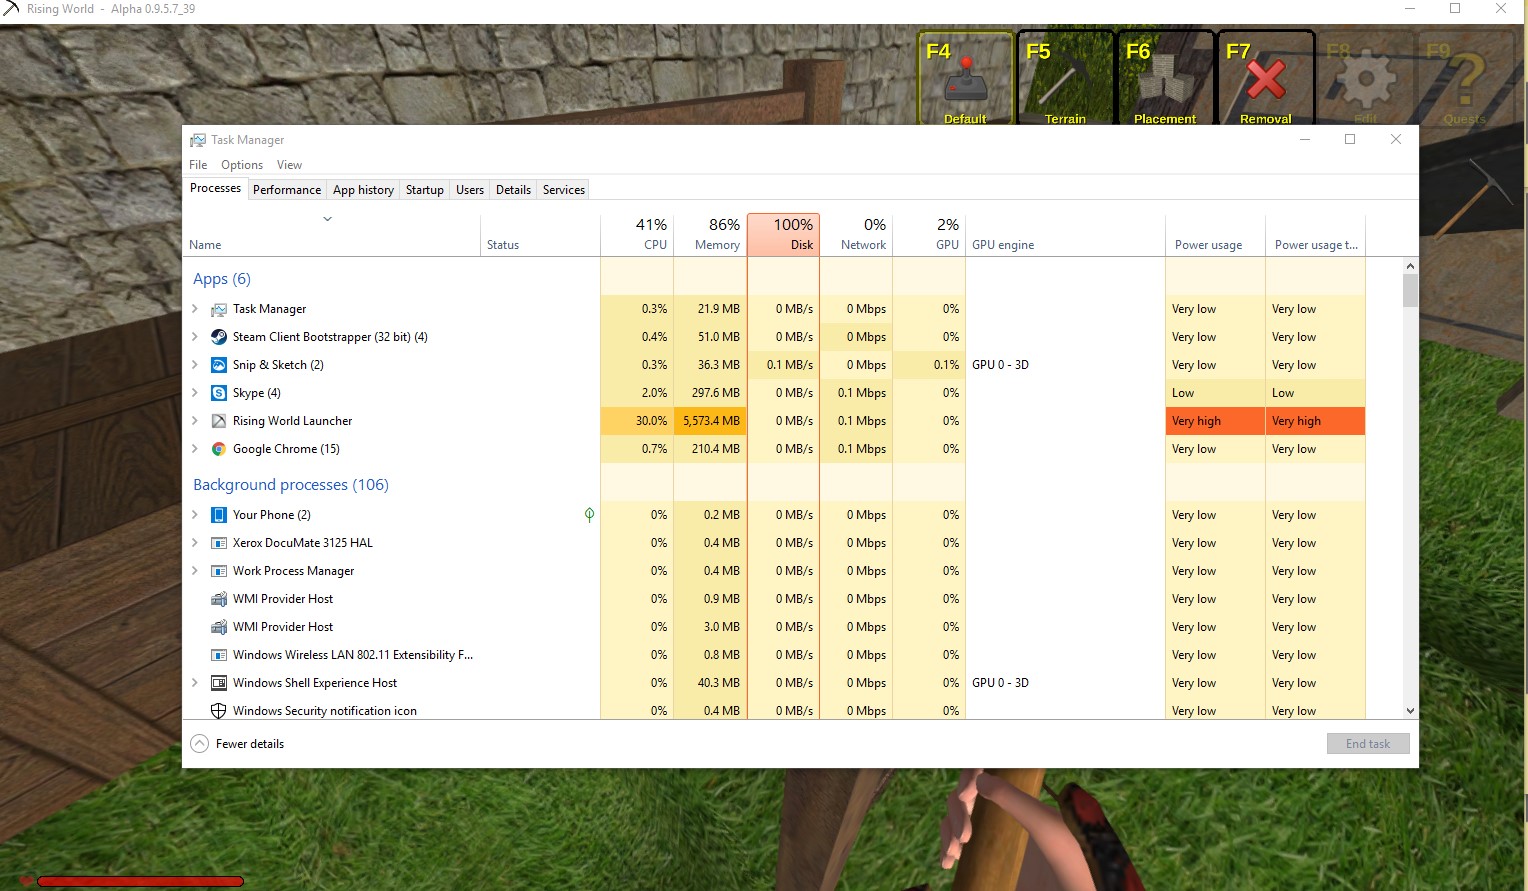
Task: Click the Google Chrome process icon
Action: point(219,449)
